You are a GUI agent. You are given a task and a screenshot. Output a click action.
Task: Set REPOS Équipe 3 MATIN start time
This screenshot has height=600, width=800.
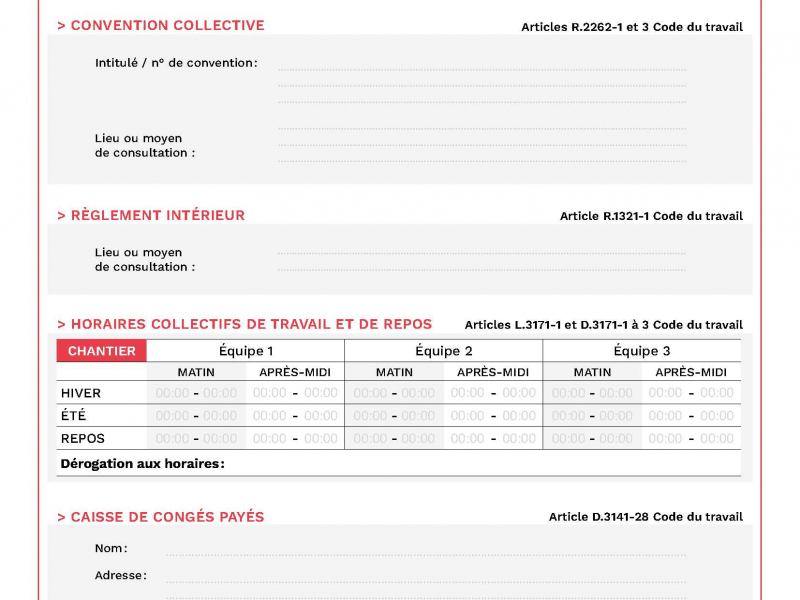coord(568,439)
